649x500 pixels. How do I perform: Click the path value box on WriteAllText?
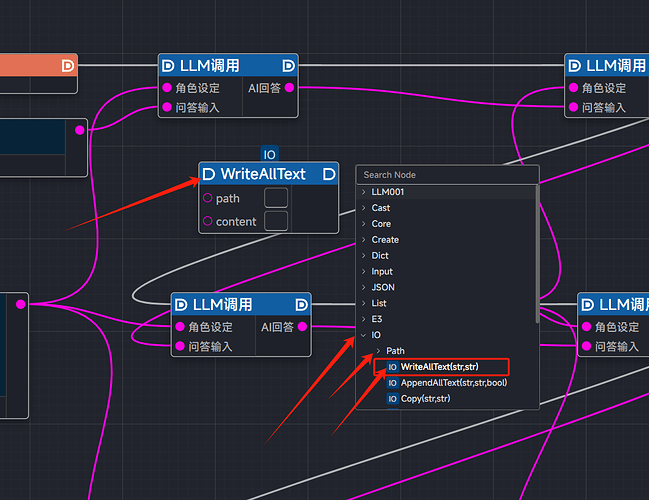[x=276, y=198]
